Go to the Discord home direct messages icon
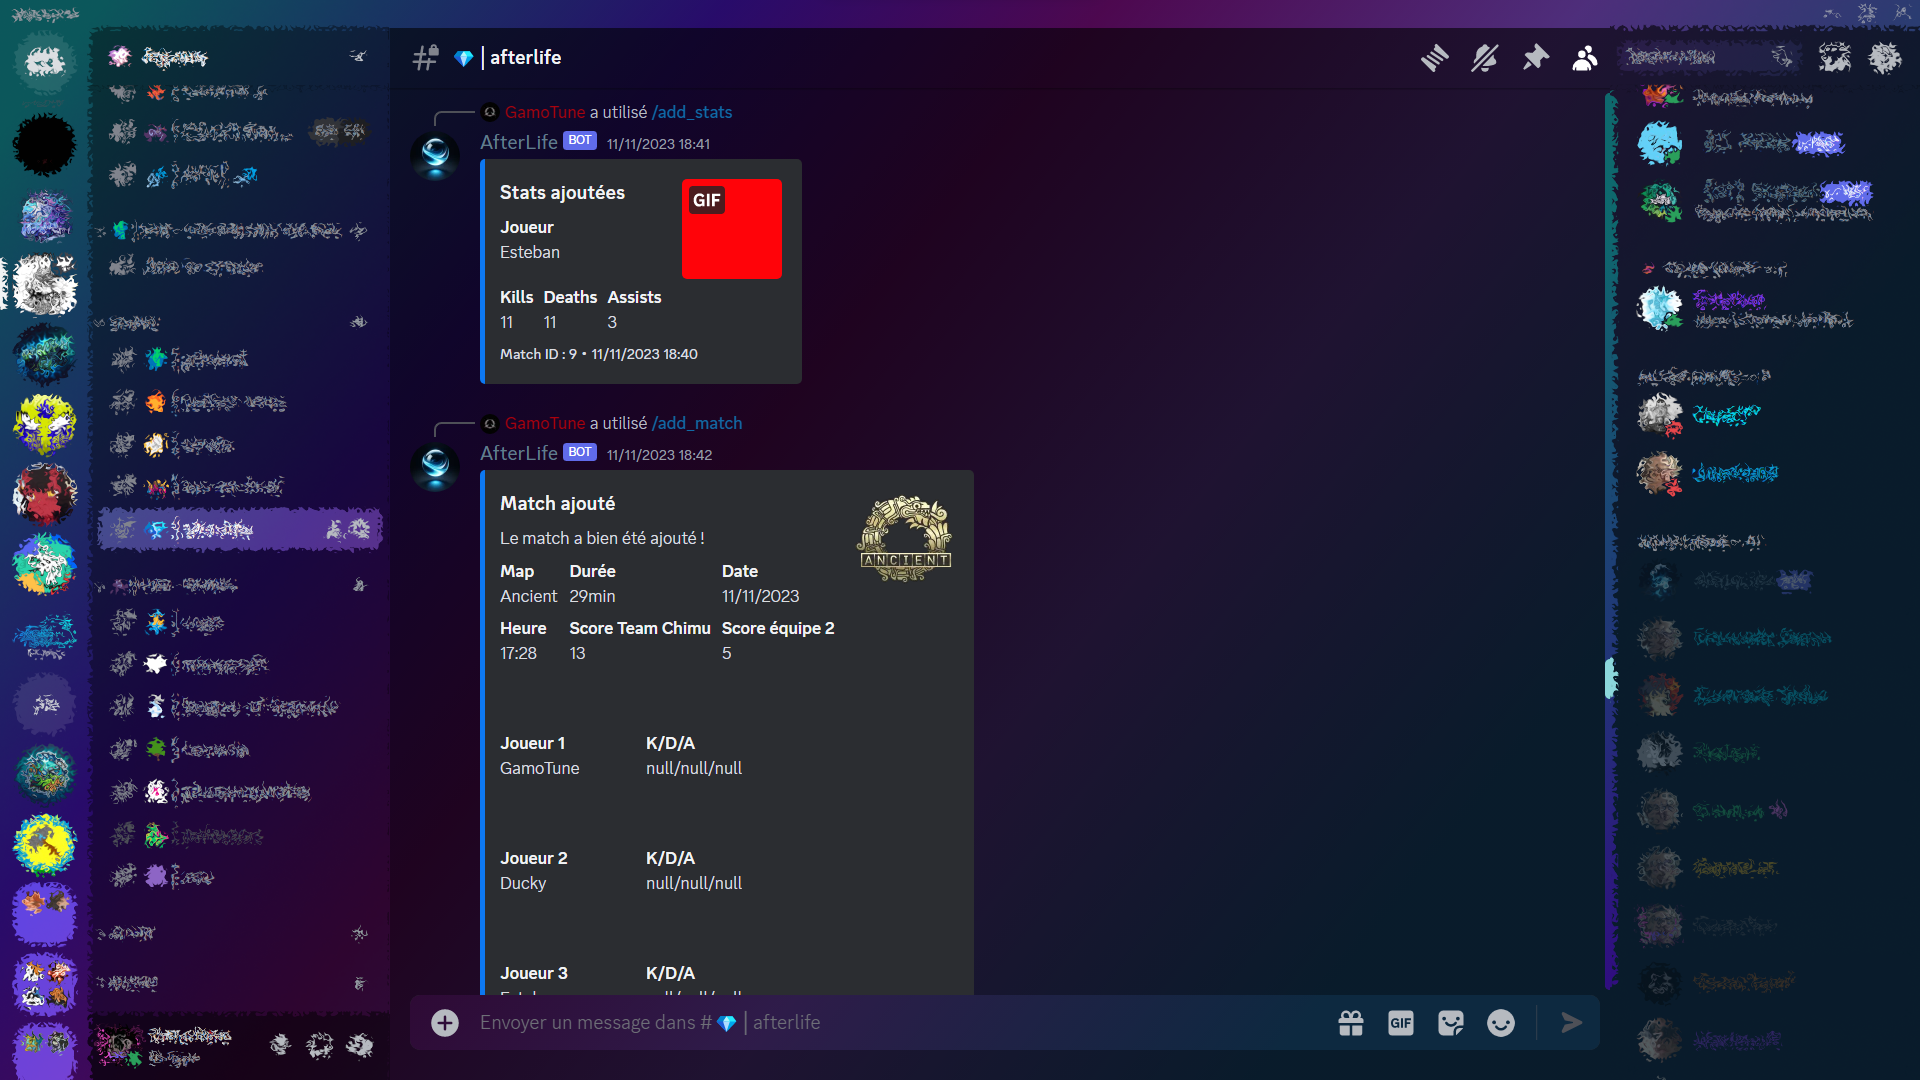The image size is (1920, 1080). coord(45,63)
